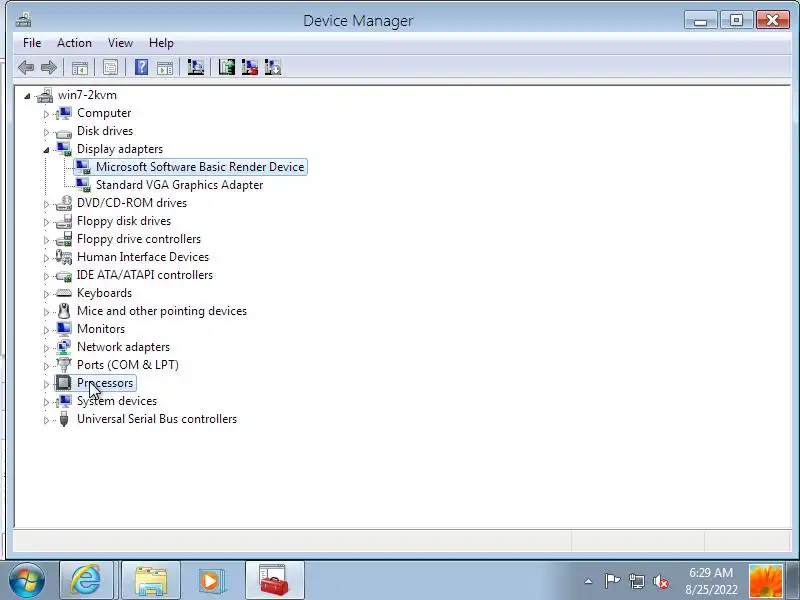Image resolution: width=800 pixels, height=600 pixels.
Task: Click the Forward arrow toolbar icon
Action: [49, 67]
